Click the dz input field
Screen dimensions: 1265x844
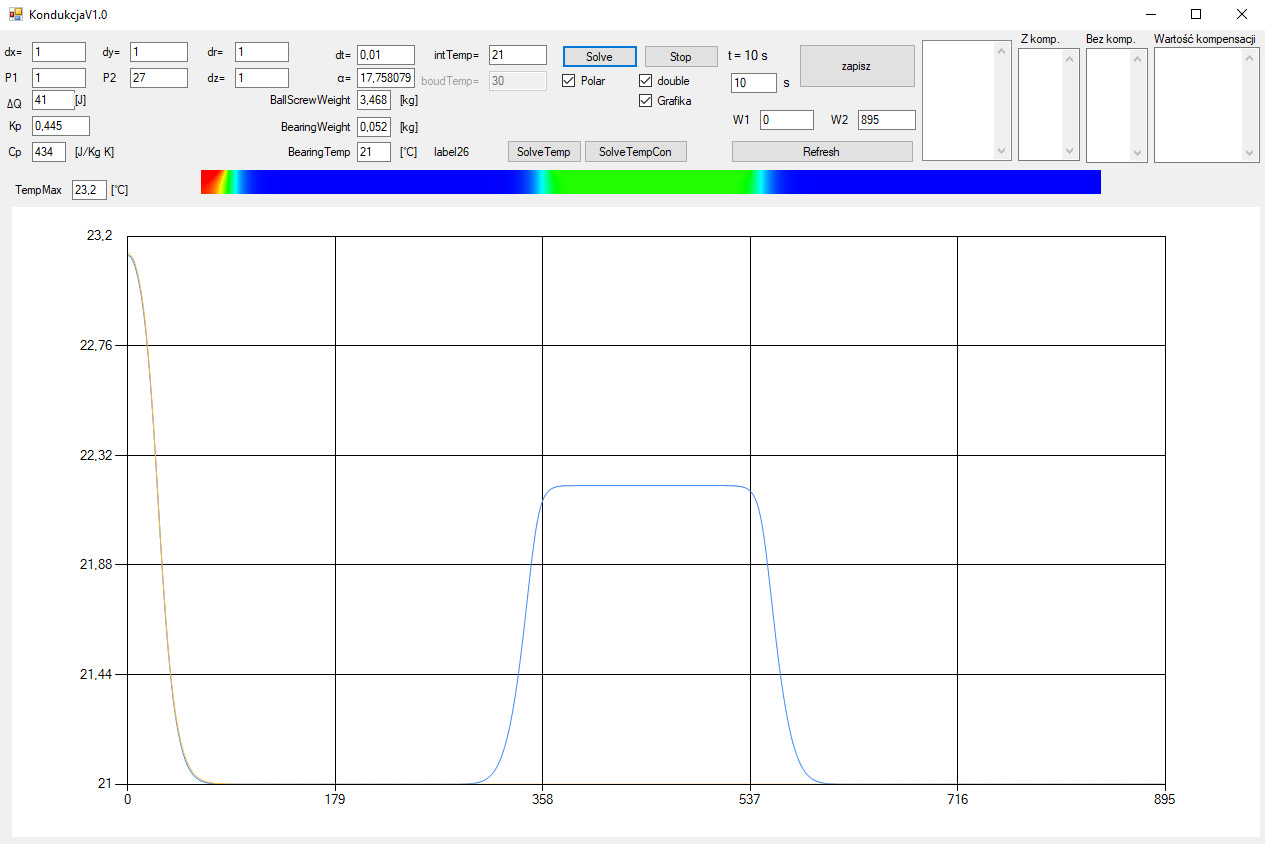[262, 78]
